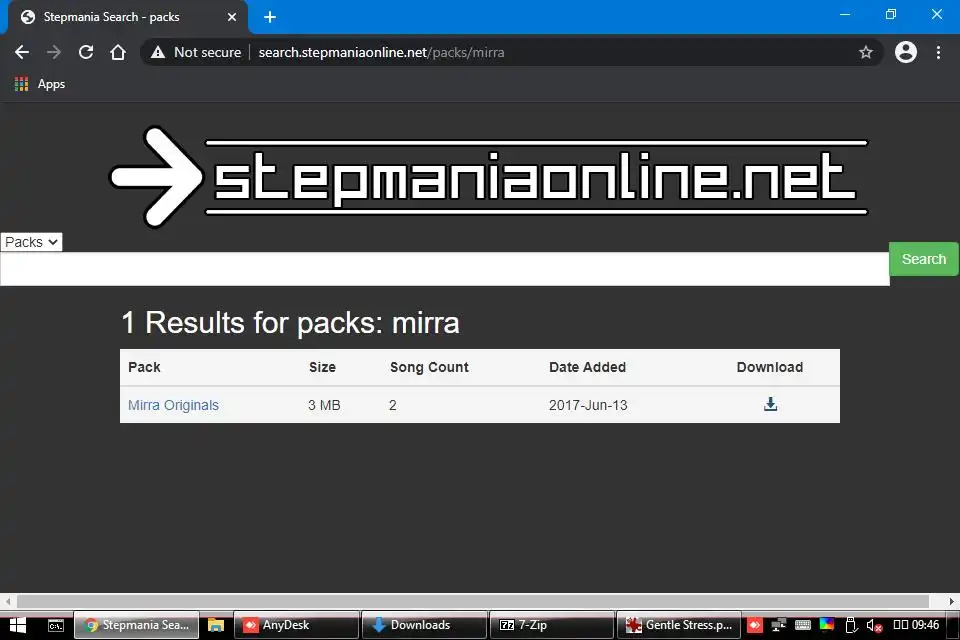
Task: Click the address bar URL
Action: (x=381, y=53)
